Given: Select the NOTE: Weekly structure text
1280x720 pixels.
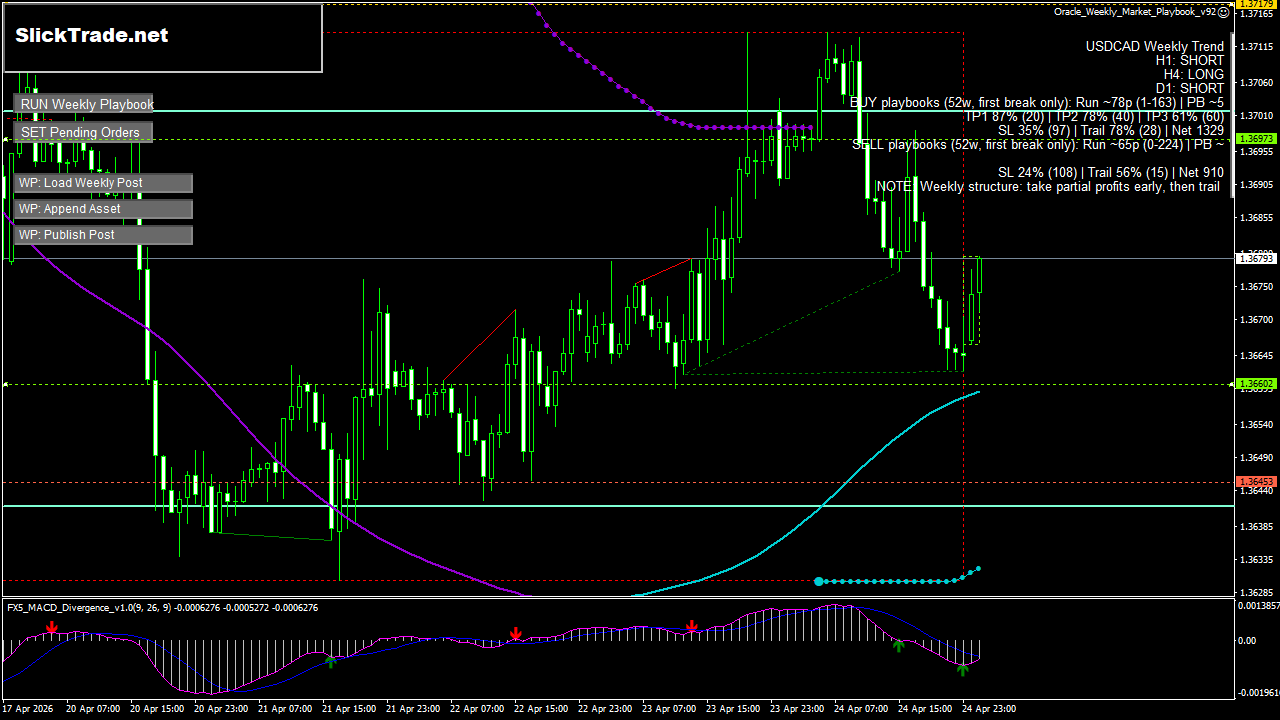Looking at the screenshot, I should pos(1050,187).
